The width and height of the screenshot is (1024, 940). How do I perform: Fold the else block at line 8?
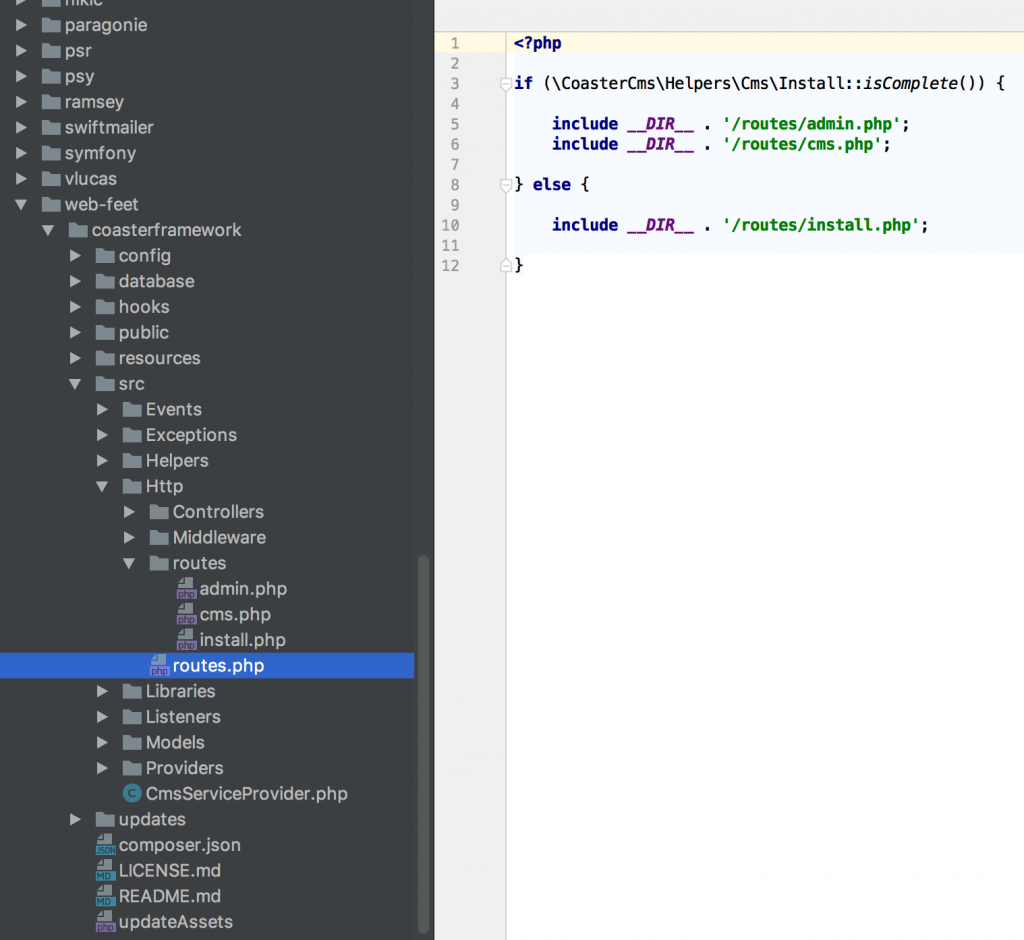[x=506, y=185]
